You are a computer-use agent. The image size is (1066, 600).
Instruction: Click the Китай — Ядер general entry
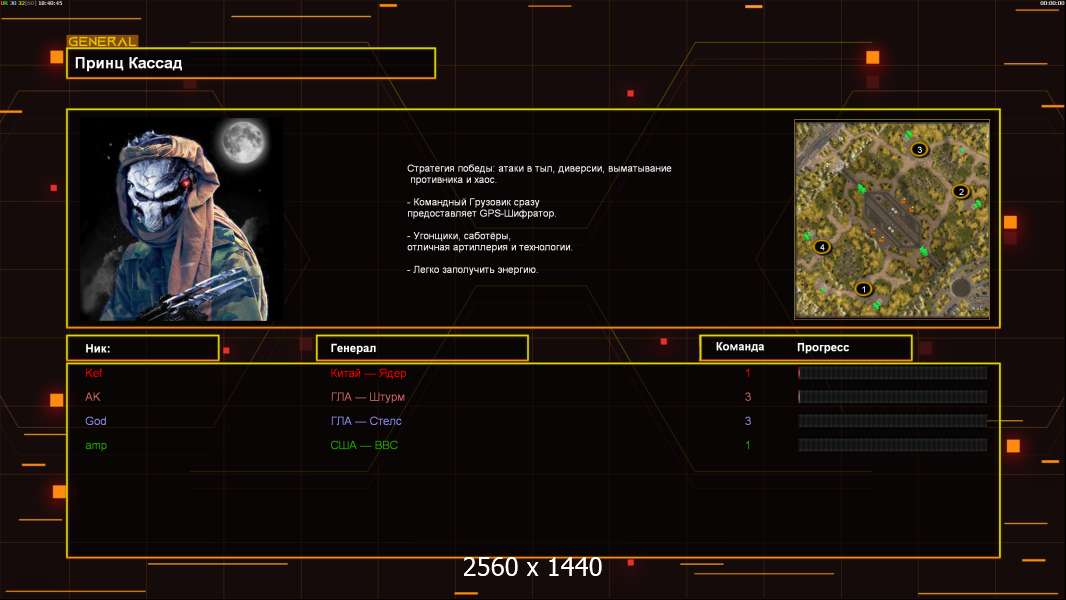pos(368,373)
